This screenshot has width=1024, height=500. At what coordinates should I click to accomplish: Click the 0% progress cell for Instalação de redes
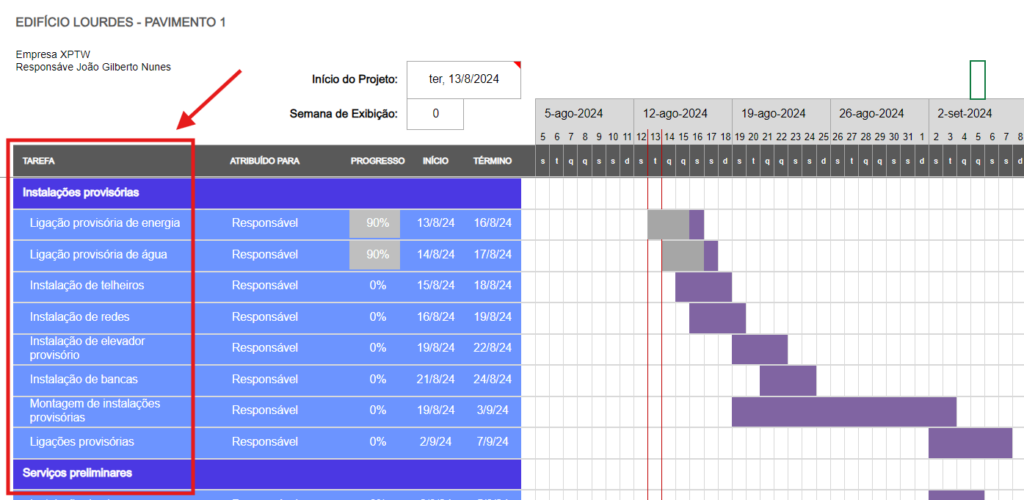377,317
